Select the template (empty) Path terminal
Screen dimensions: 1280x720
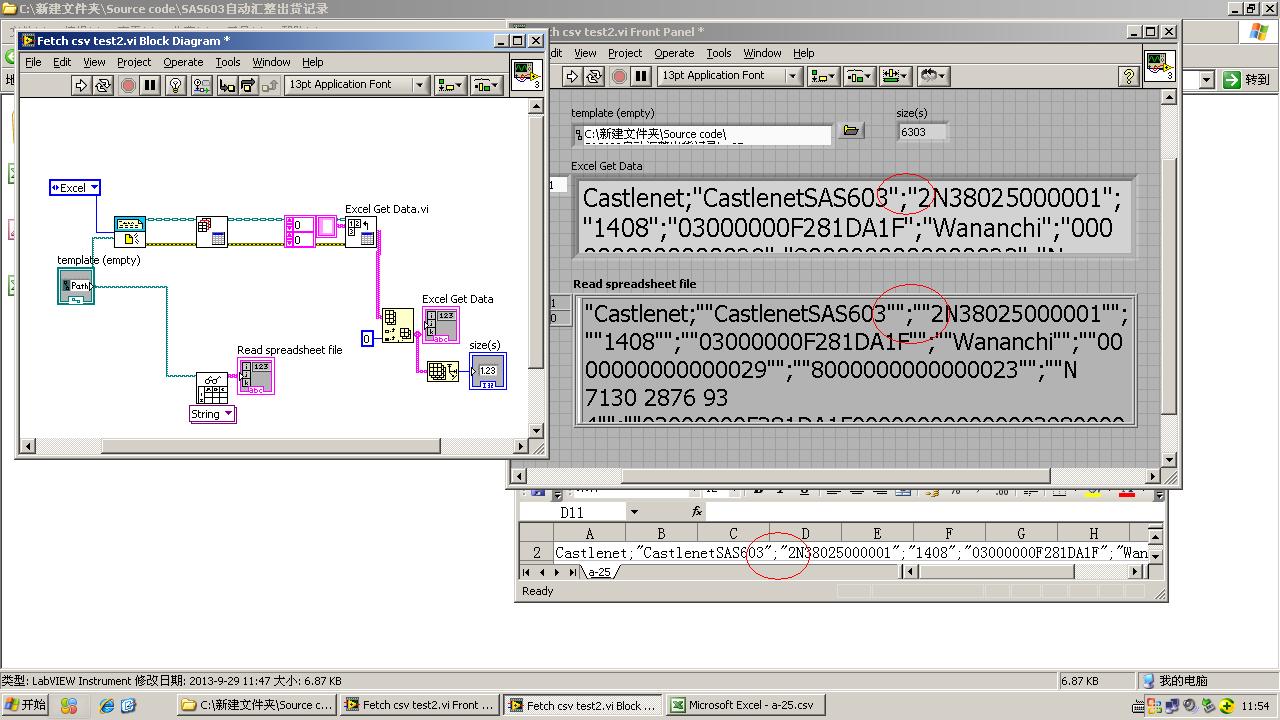click(76, 286)
